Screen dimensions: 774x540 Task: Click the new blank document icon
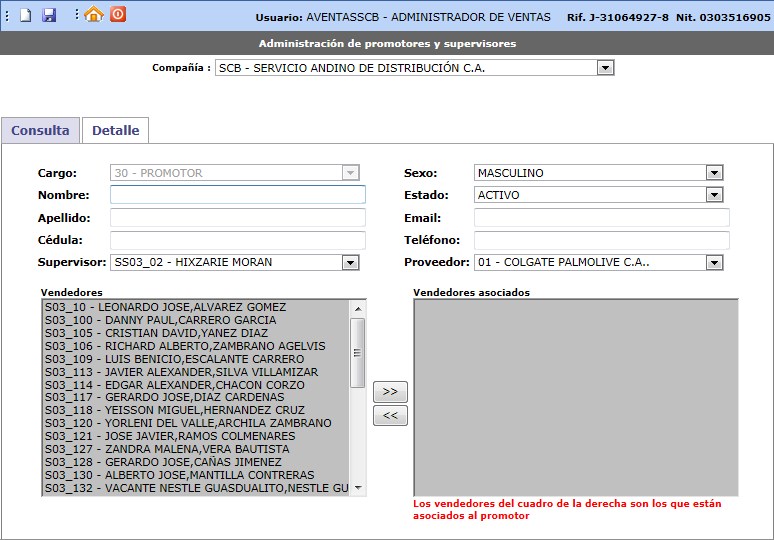click(x=26, y=15)
